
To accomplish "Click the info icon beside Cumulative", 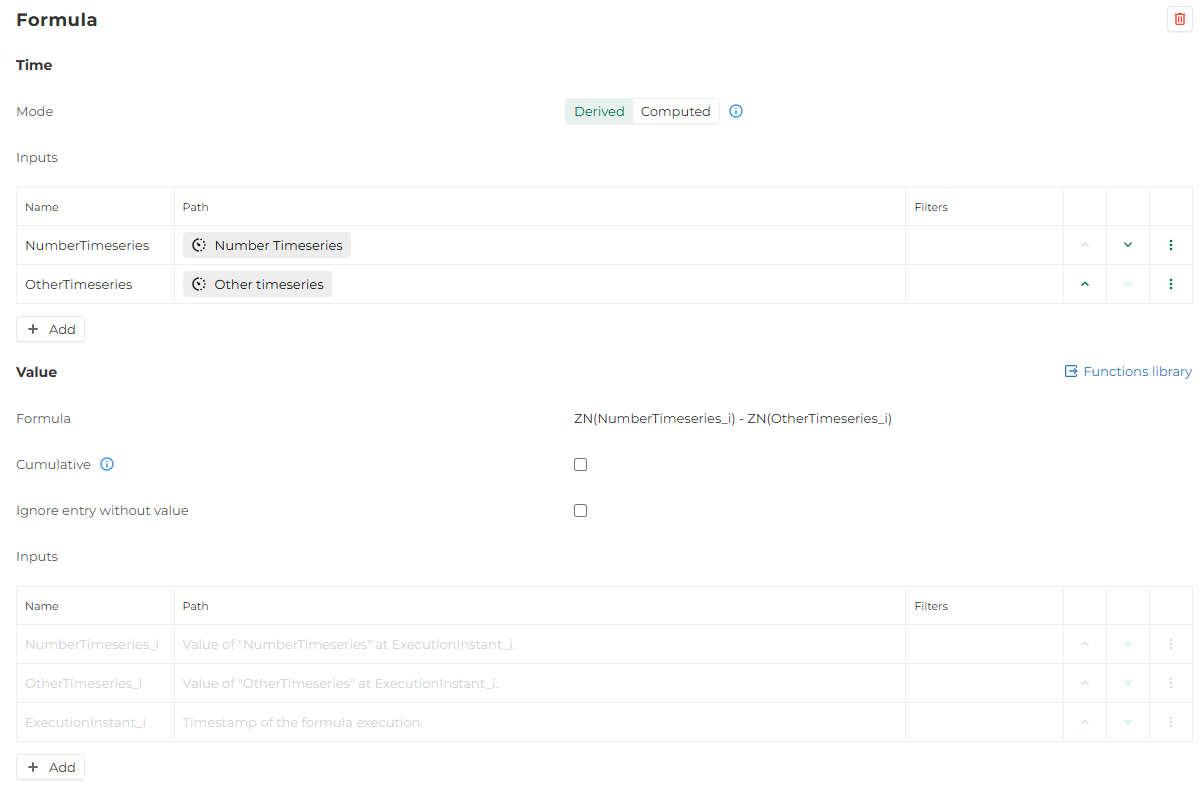I will coord(107,464).
